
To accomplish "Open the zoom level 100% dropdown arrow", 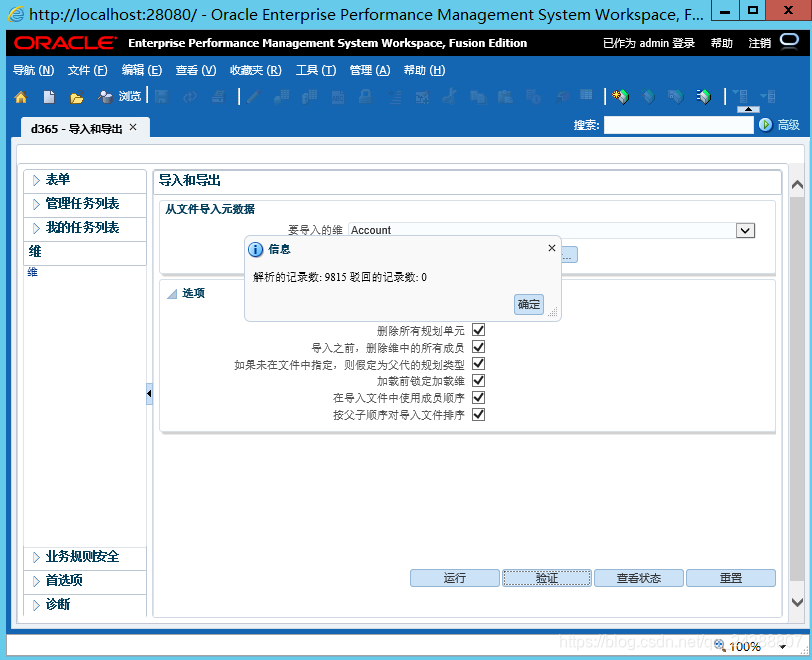I will pyautogui.click(x=782, y=646).
